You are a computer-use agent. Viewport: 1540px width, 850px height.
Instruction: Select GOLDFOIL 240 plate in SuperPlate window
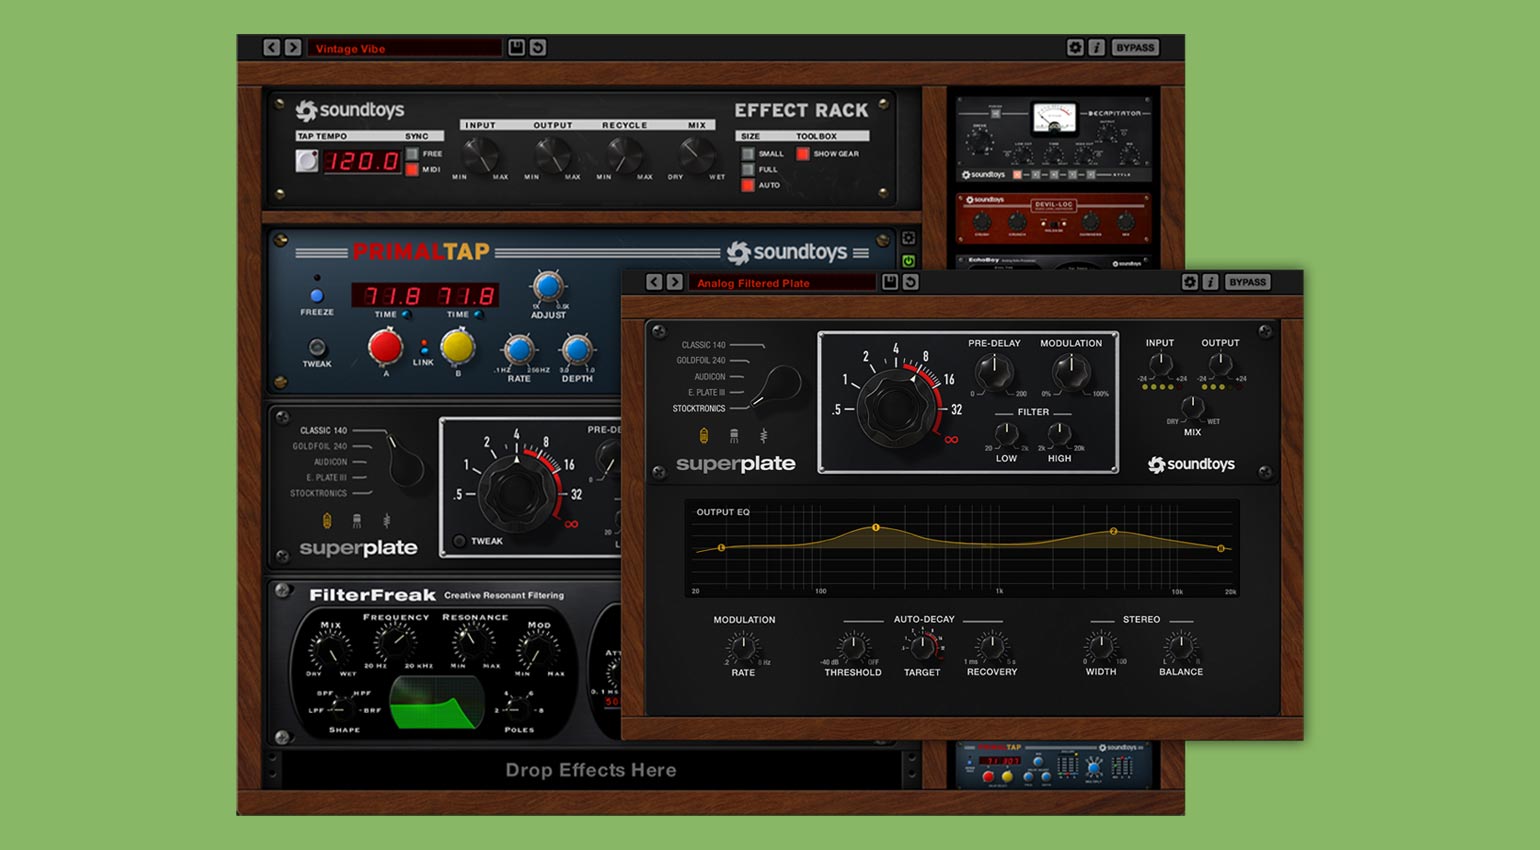pyautogui.click(x=701, y=360)
